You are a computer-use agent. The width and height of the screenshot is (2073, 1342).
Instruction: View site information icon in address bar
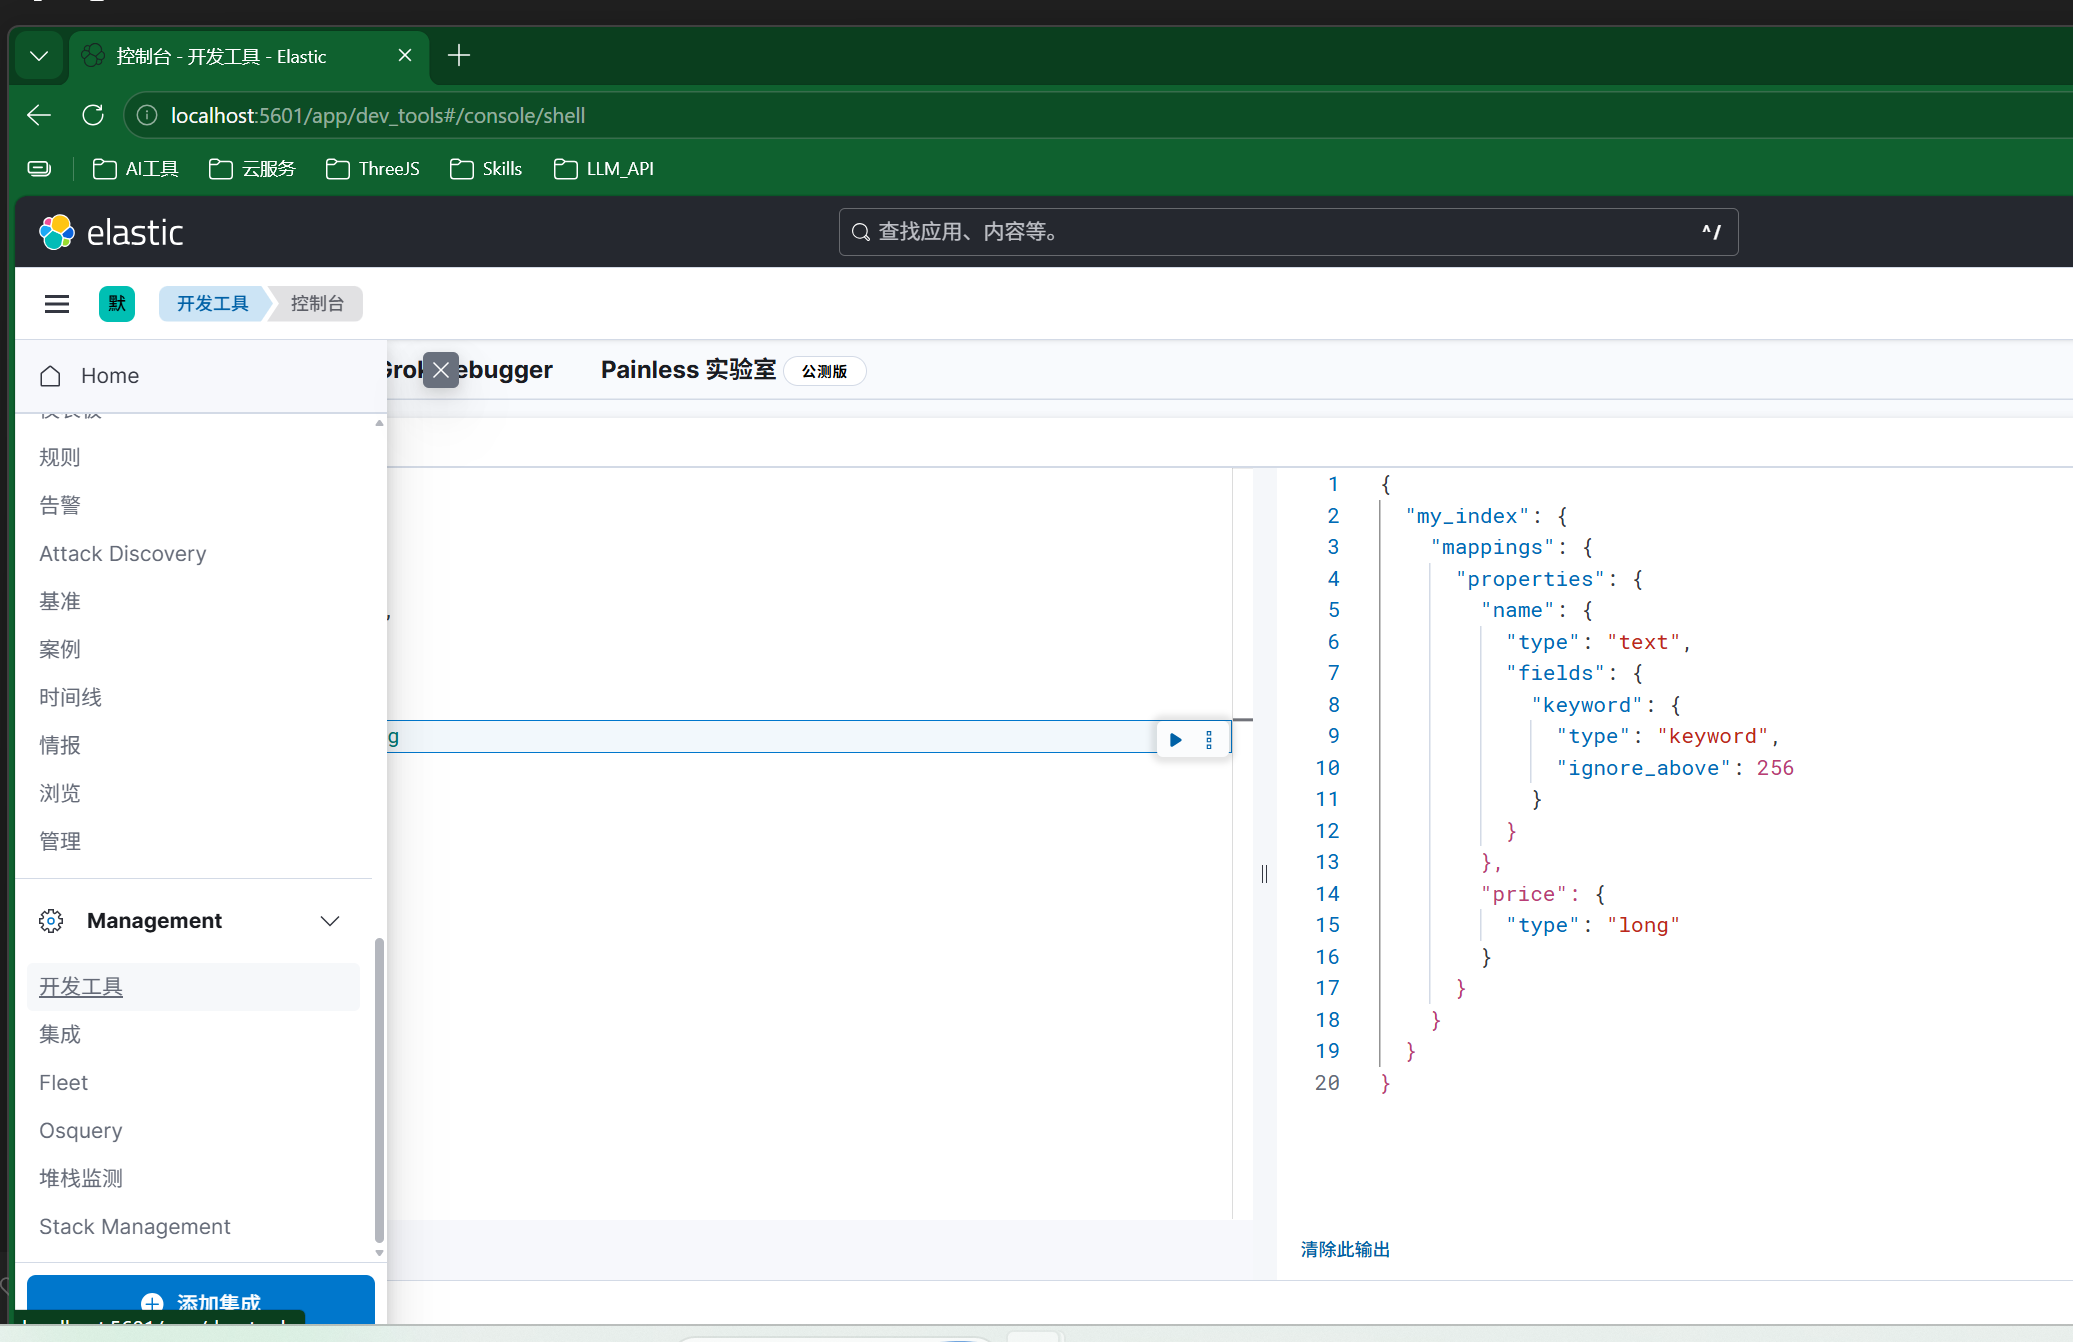pyautogui.click(x=147, y=116)
